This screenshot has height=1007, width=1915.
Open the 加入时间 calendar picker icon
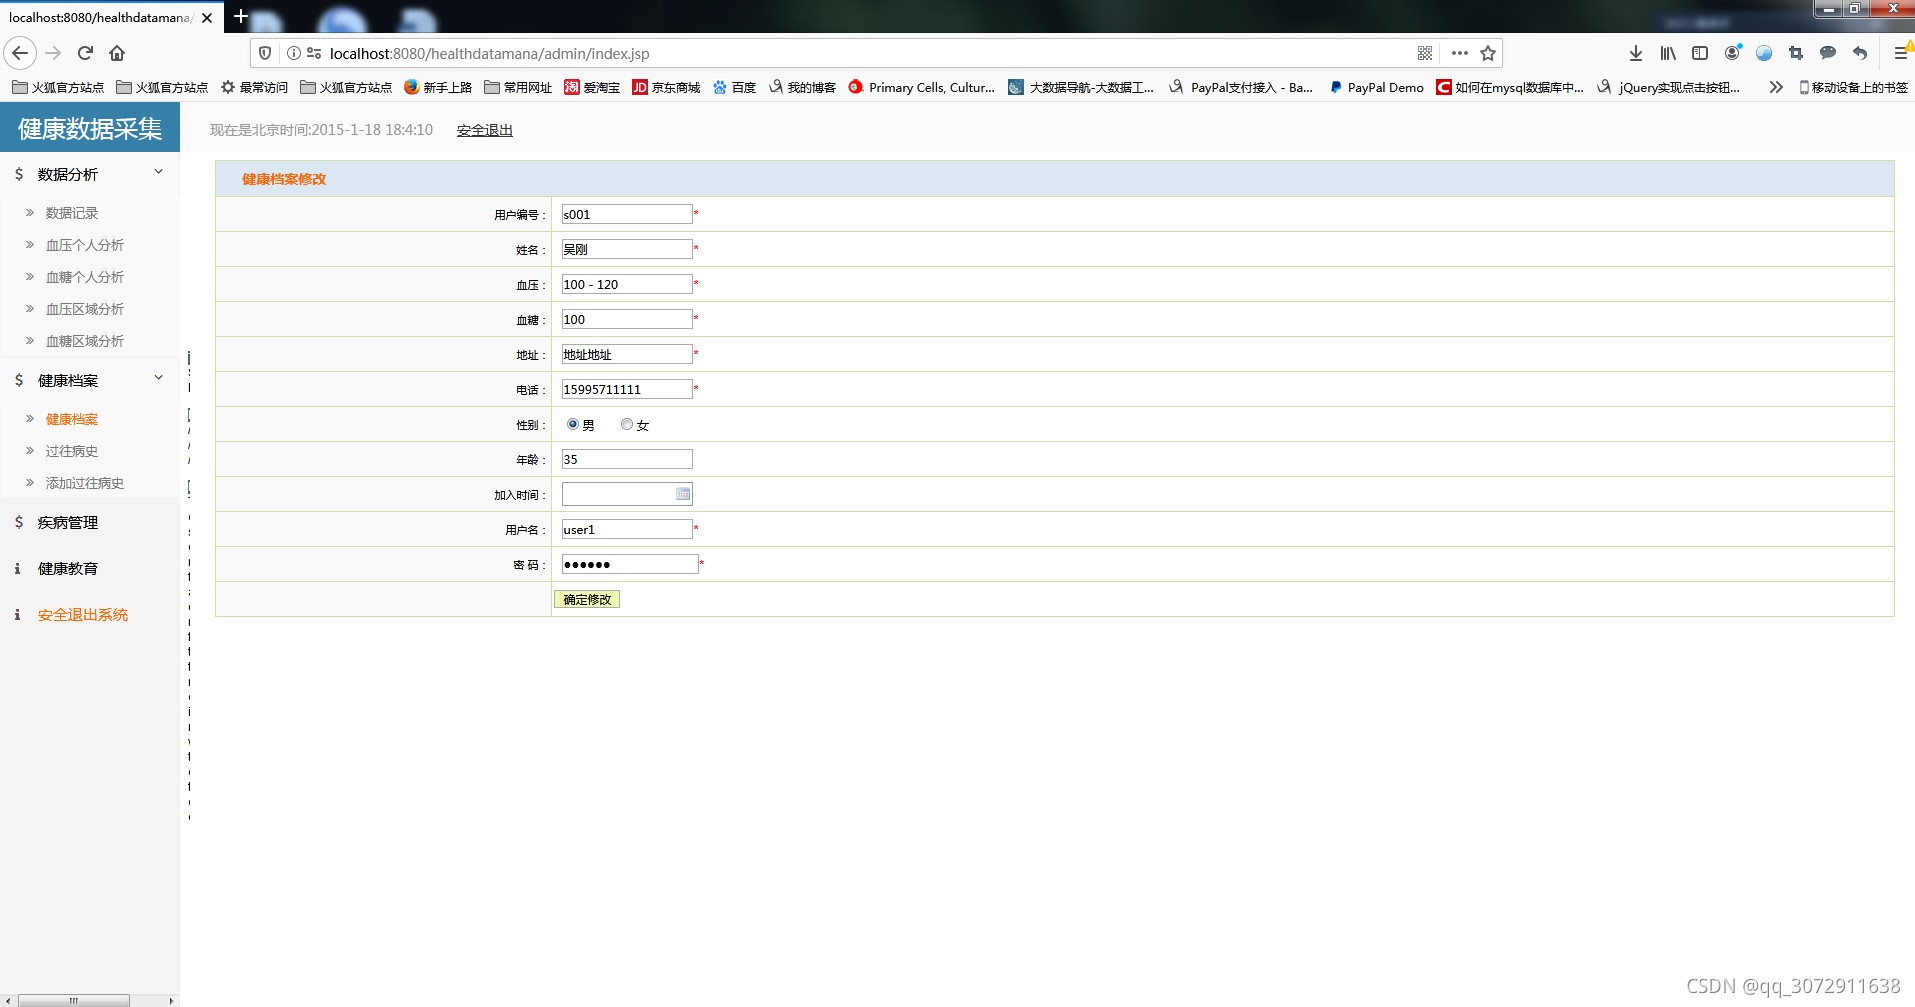click(x=683, y=494)
